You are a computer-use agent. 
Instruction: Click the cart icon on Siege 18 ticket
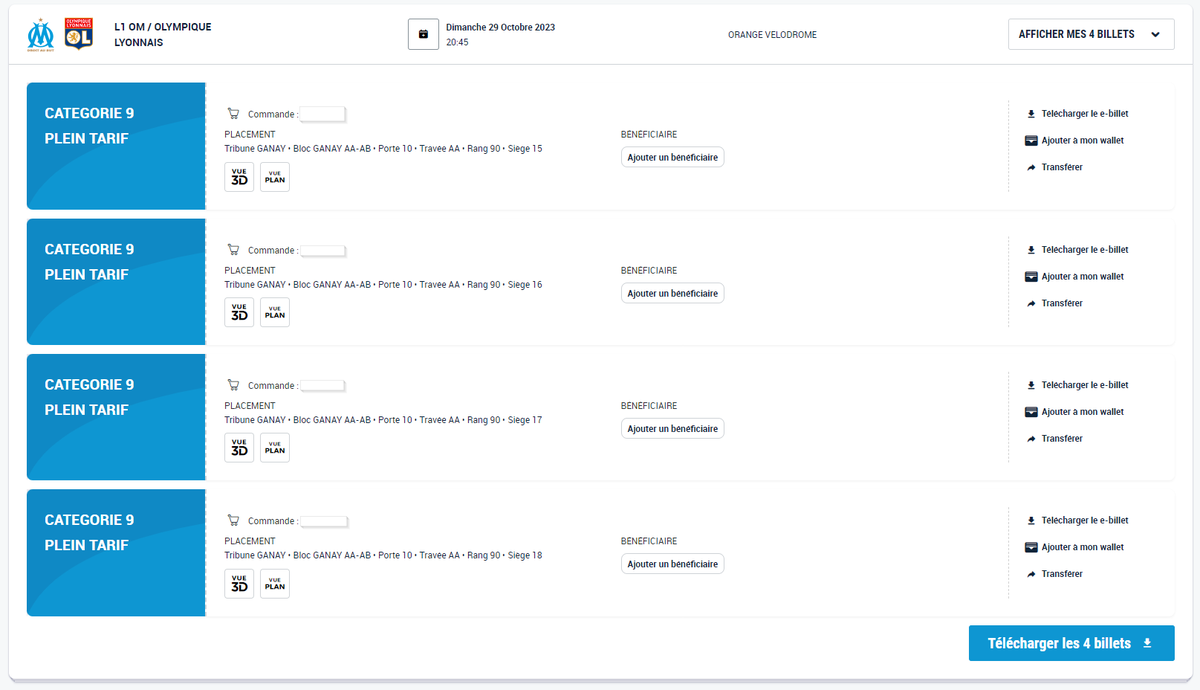[233, 520]
